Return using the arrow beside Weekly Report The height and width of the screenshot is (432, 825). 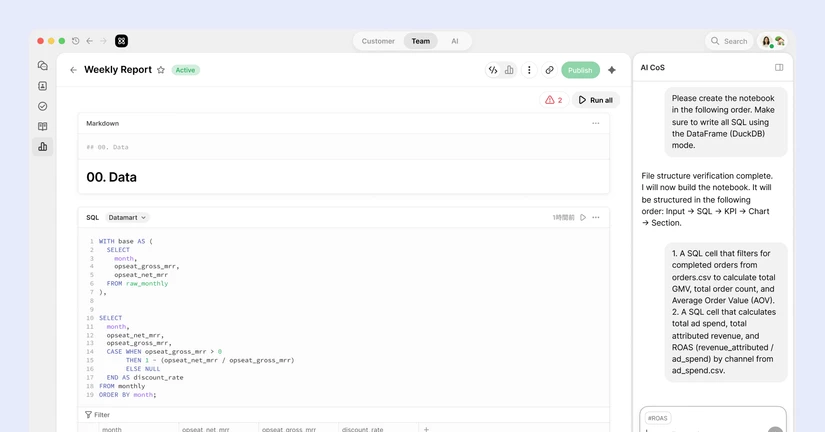[x=73, y=70]
